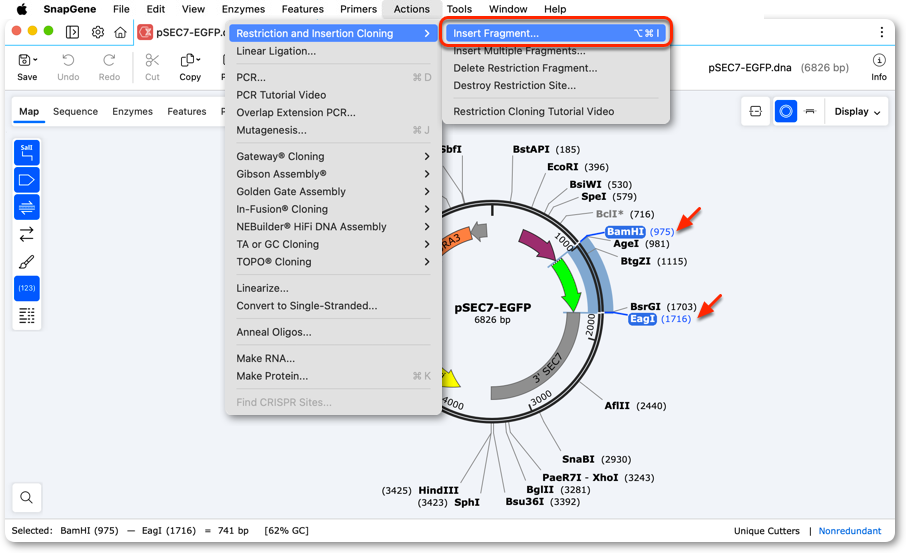
Task: Expand Gibson Assembly submenu
Action: [x=333, y=174]
